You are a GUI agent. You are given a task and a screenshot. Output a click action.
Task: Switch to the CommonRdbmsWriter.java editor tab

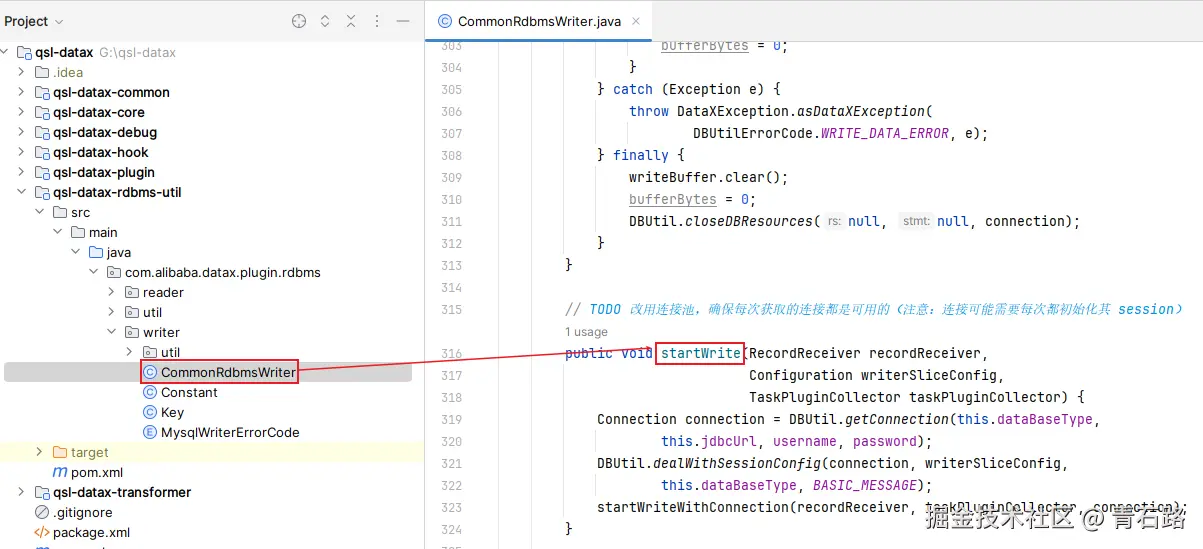[x=538, y=21]
